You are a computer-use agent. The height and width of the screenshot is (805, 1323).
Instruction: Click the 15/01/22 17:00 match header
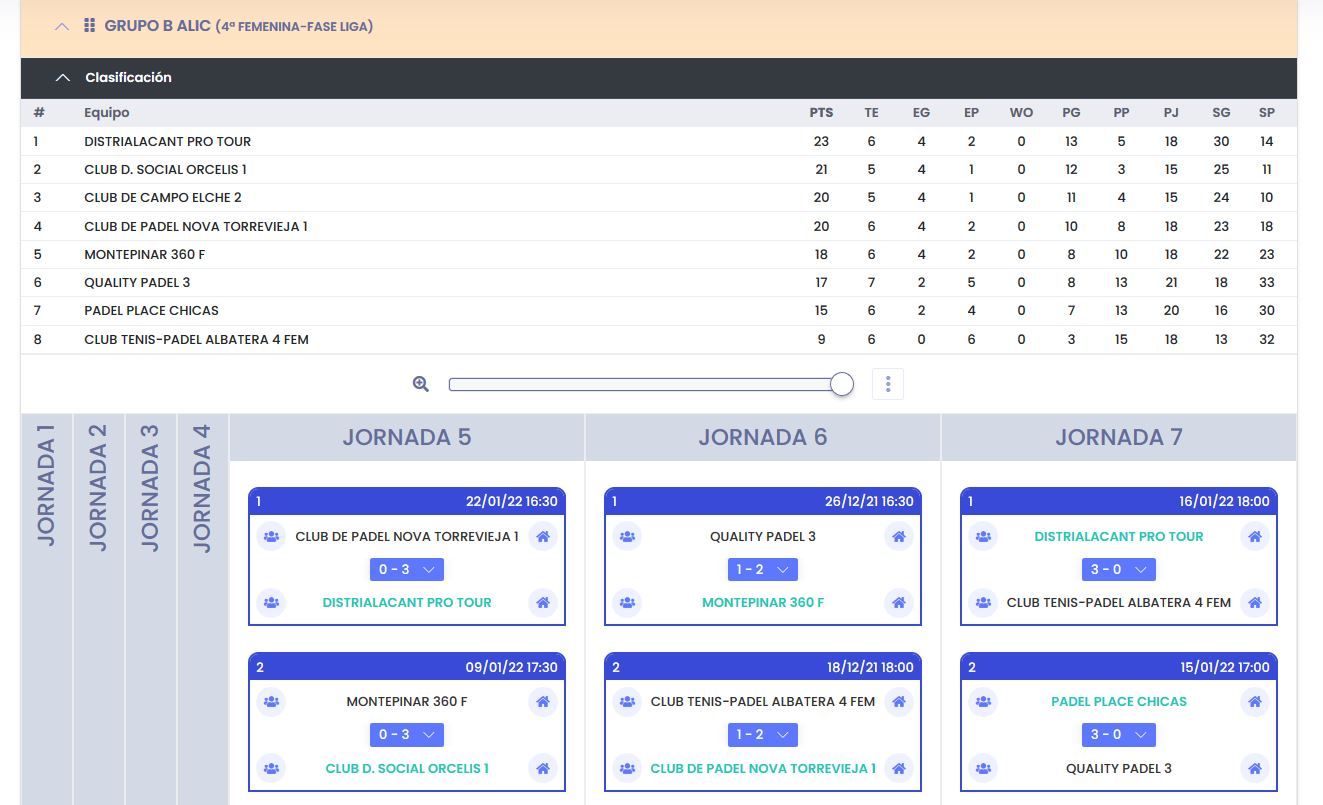coord(1119,667)
